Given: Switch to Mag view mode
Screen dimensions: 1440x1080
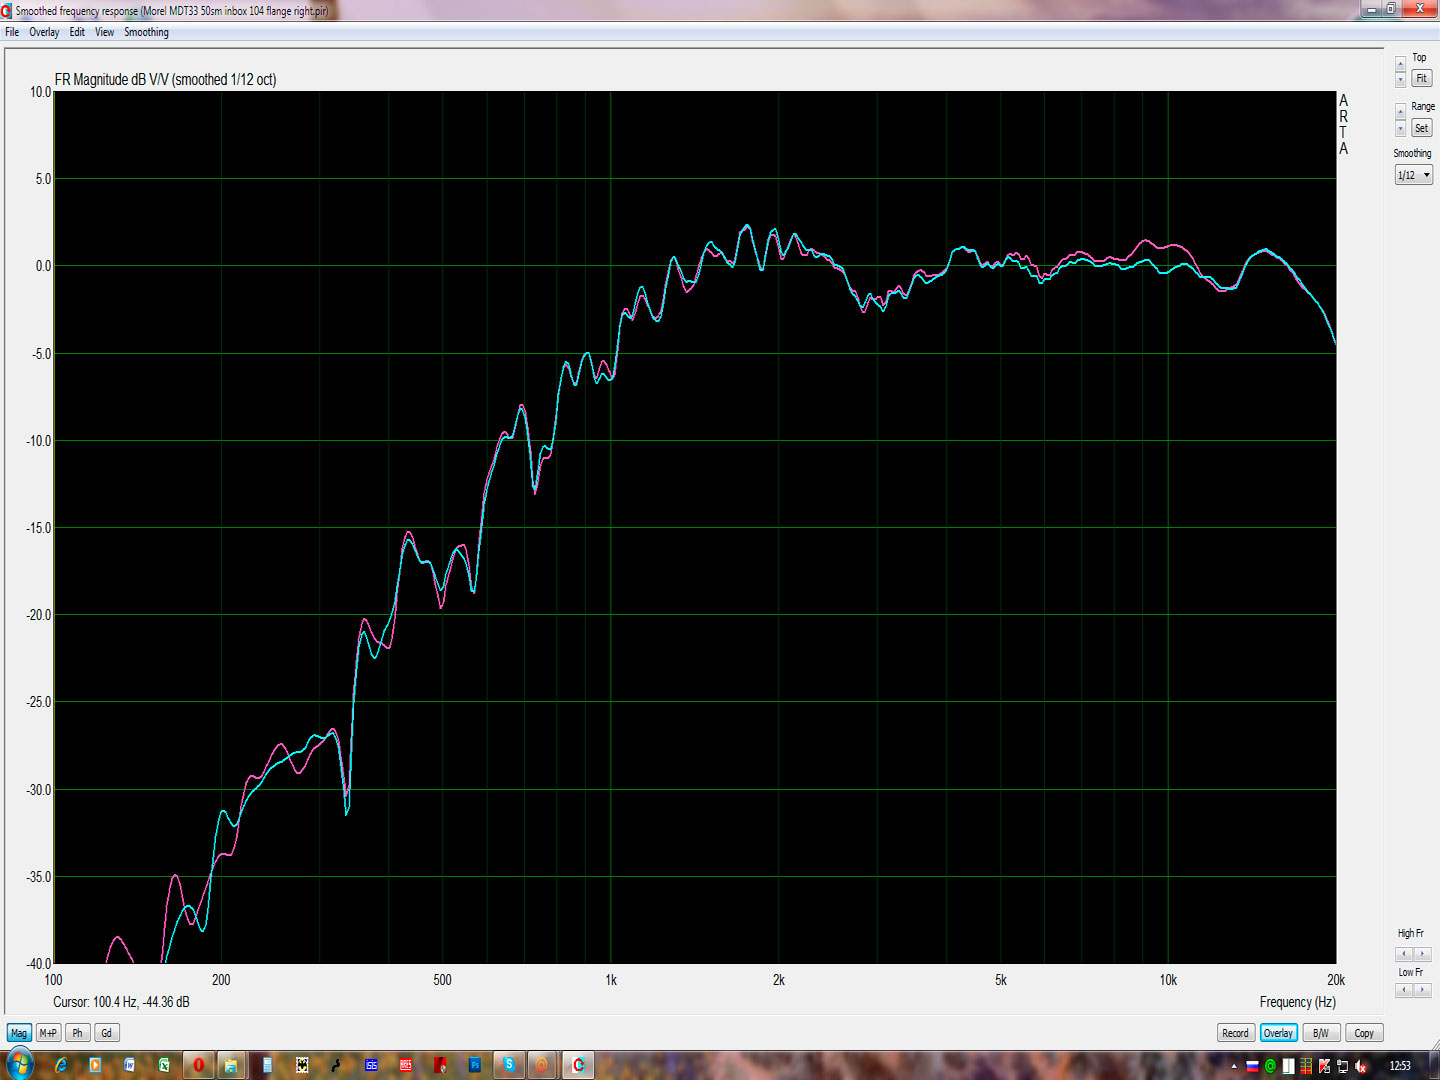Looking at the screenshot, I should click(x=19, y=1033).
